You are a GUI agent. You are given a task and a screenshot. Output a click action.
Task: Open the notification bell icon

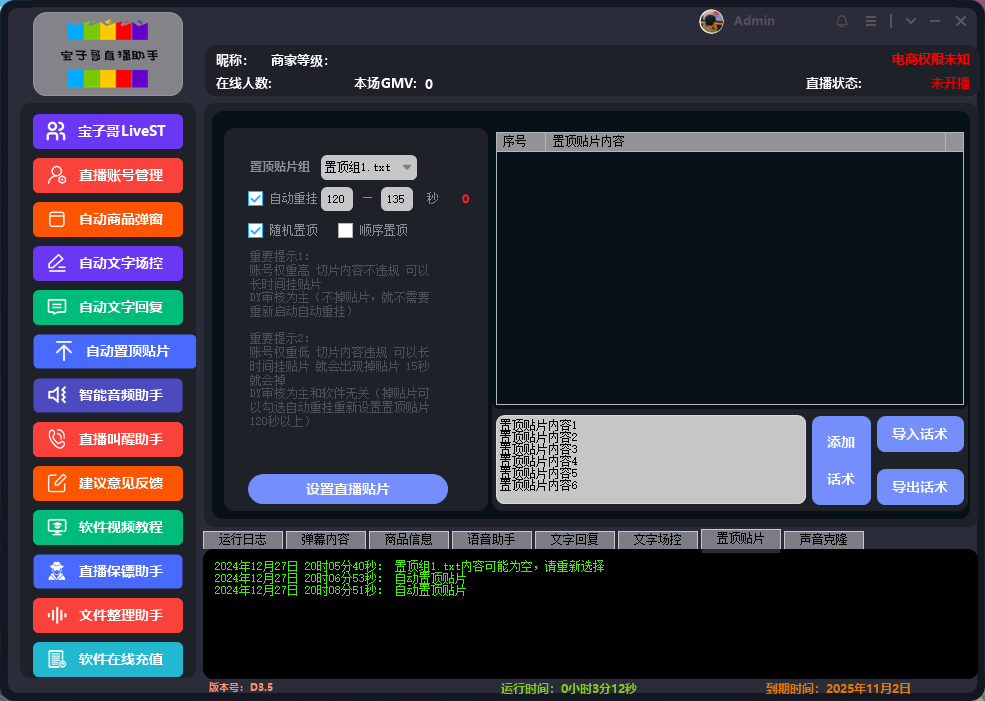pos(841,20)
